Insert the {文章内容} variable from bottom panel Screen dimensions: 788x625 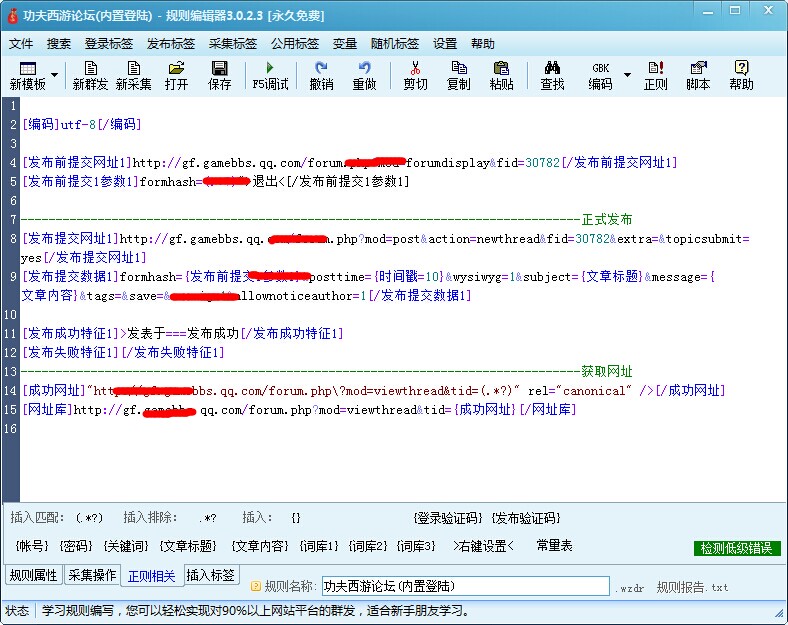tap(260, 546)
